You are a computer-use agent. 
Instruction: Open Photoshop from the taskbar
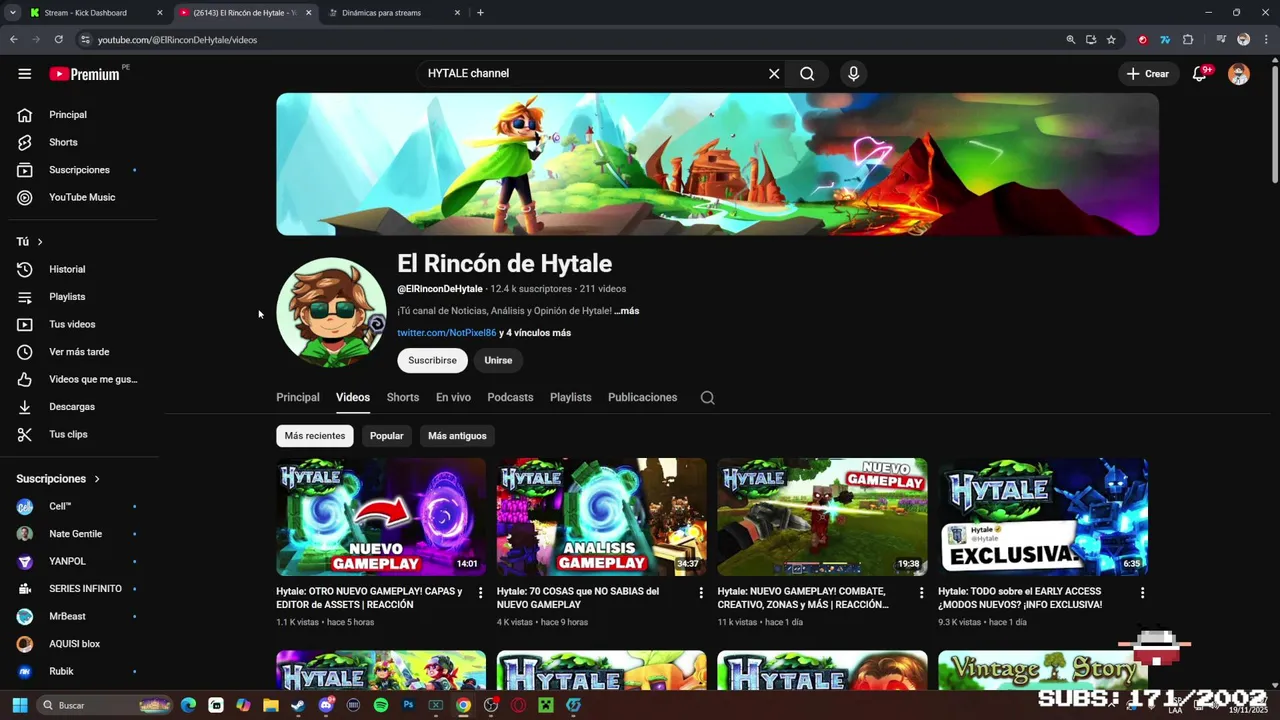tap(408, 705)
